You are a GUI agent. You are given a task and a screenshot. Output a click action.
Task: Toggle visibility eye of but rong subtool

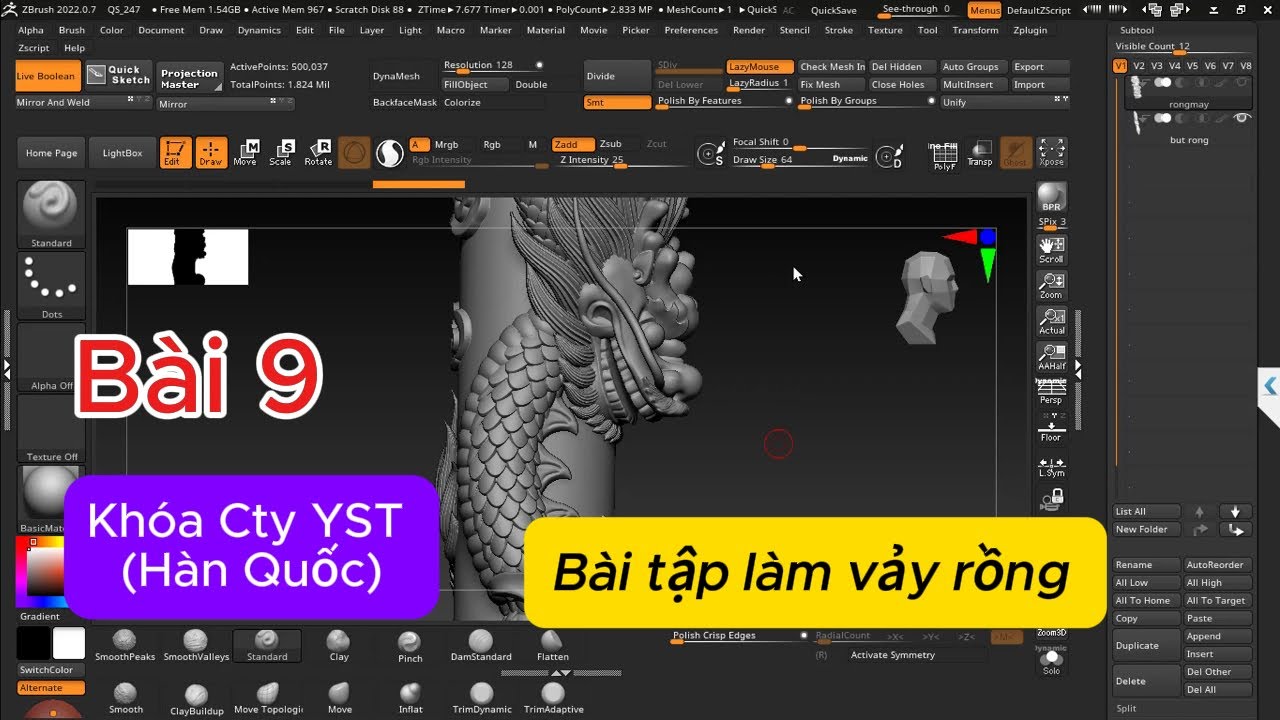click(1242, 118)
